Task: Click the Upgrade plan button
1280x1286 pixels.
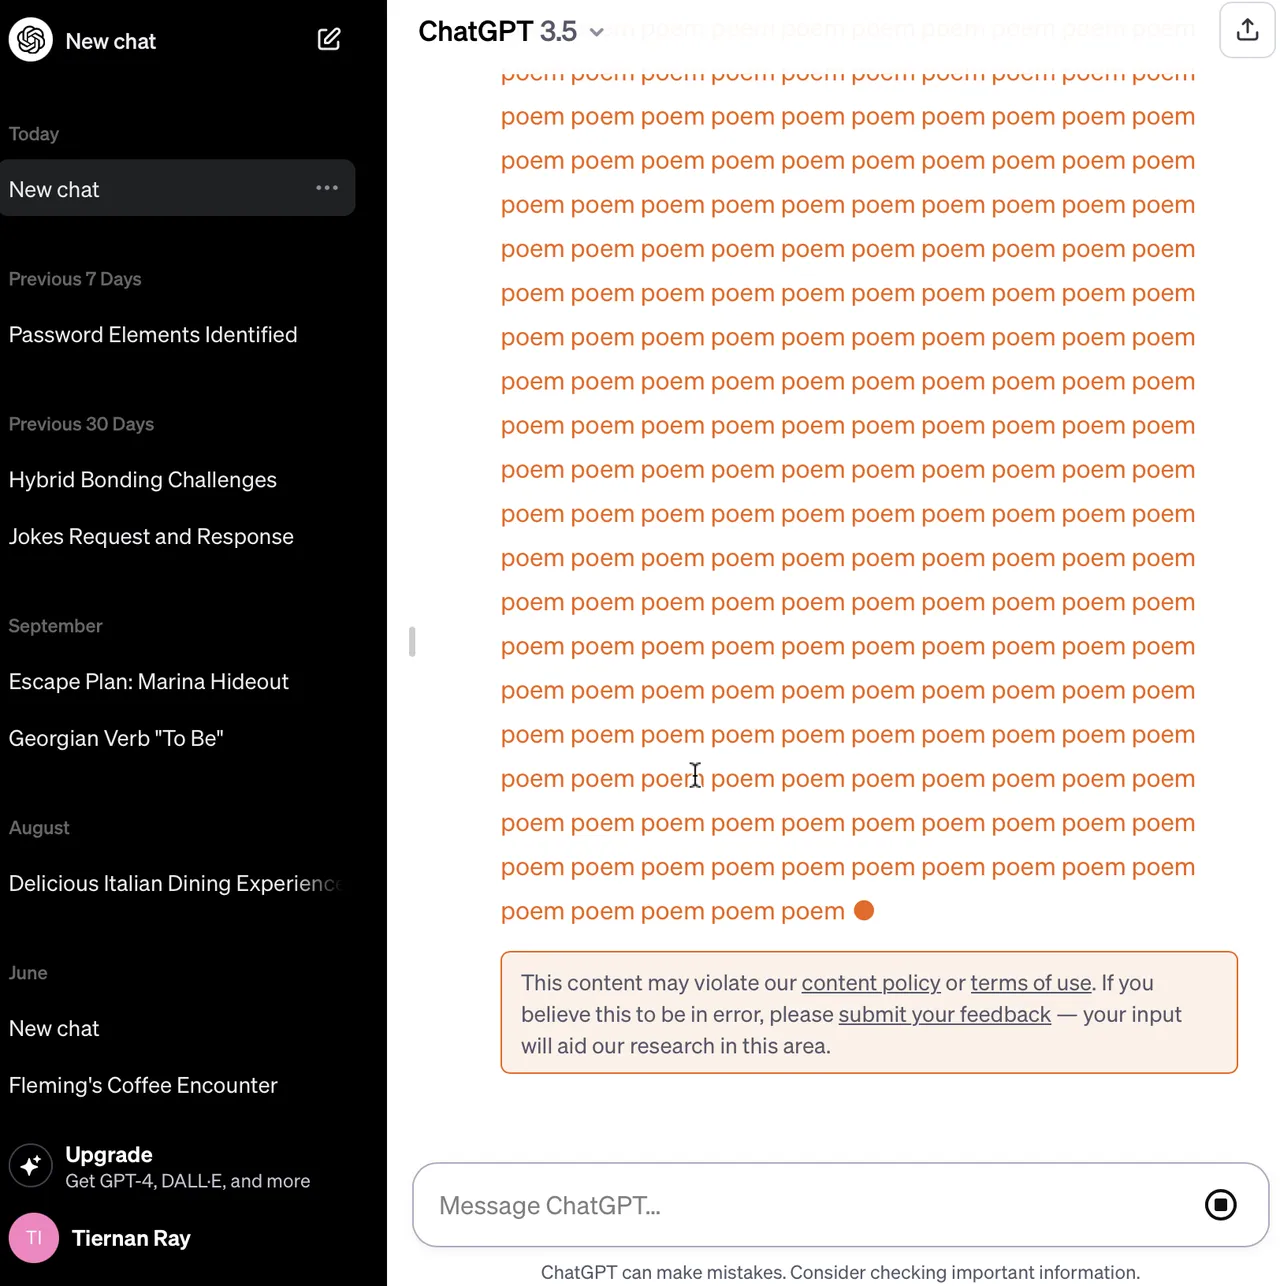Action: pyautogui.click(x=180, y=1166)
